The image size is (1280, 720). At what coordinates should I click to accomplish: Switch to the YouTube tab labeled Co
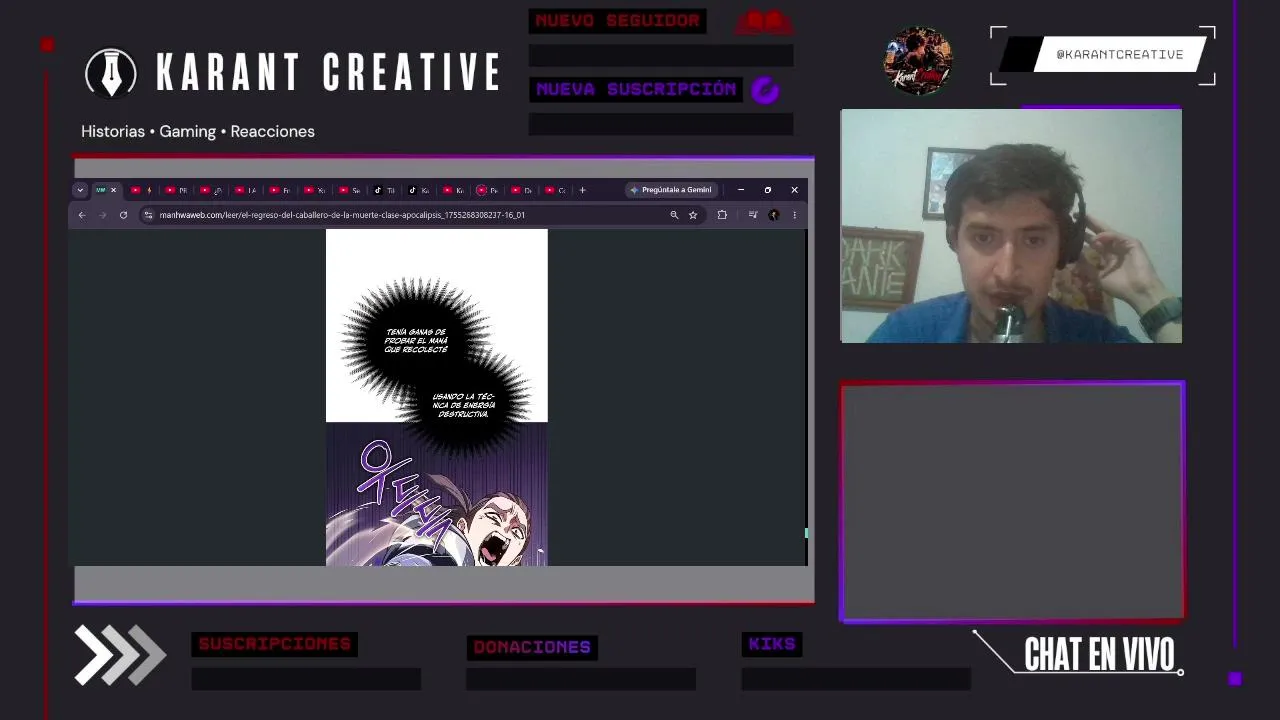[x=555, y=190]
